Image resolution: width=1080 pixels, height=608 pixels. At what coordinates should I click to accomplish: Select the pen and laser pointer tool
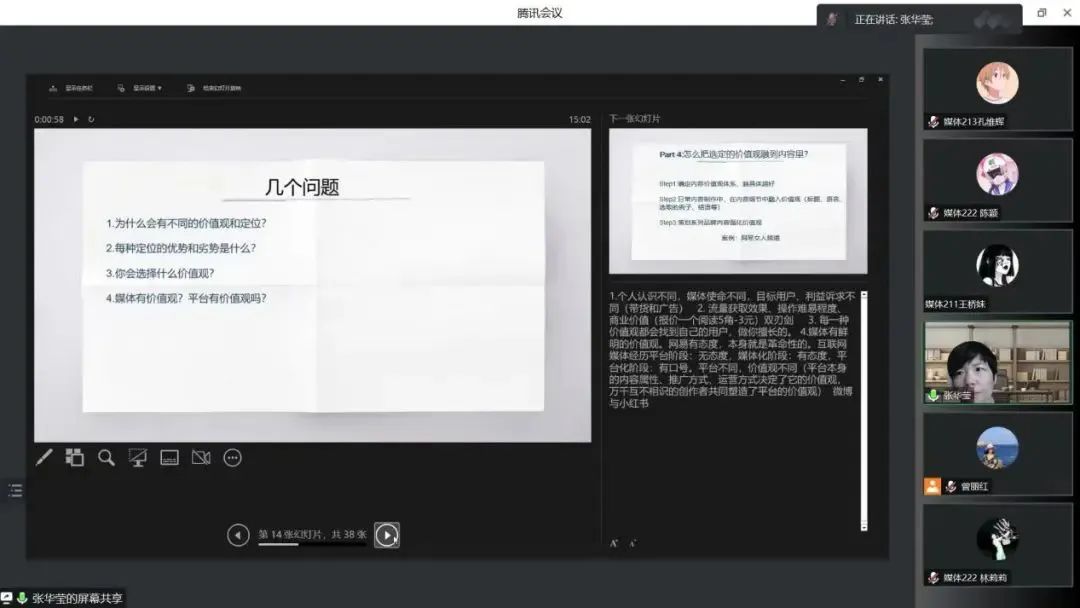pyautogui.click(x=44, y=458)
